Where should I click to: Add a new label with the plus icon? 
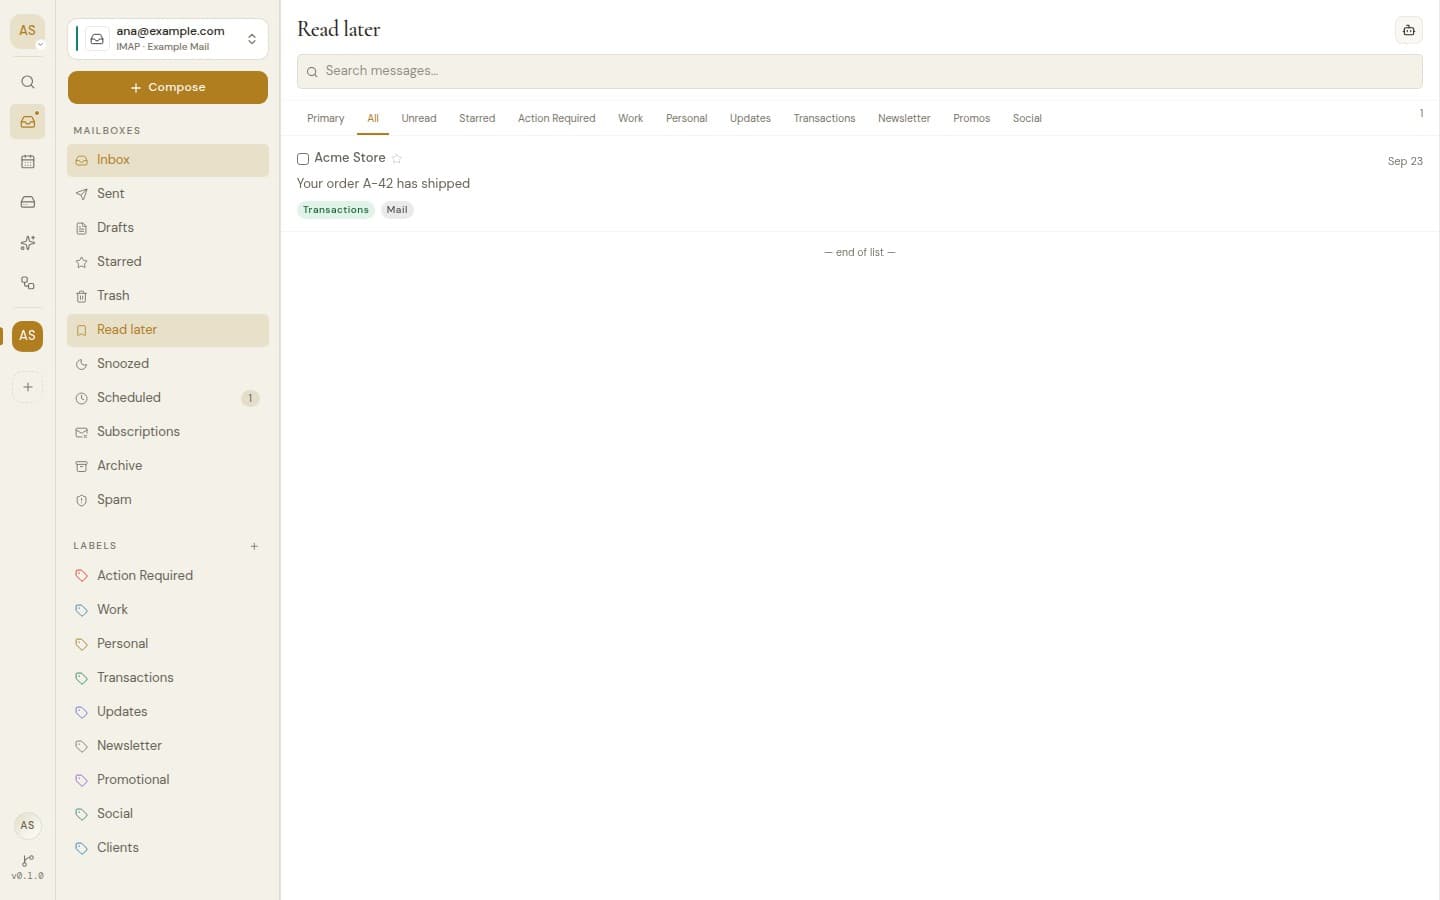(x=255, y=546)
